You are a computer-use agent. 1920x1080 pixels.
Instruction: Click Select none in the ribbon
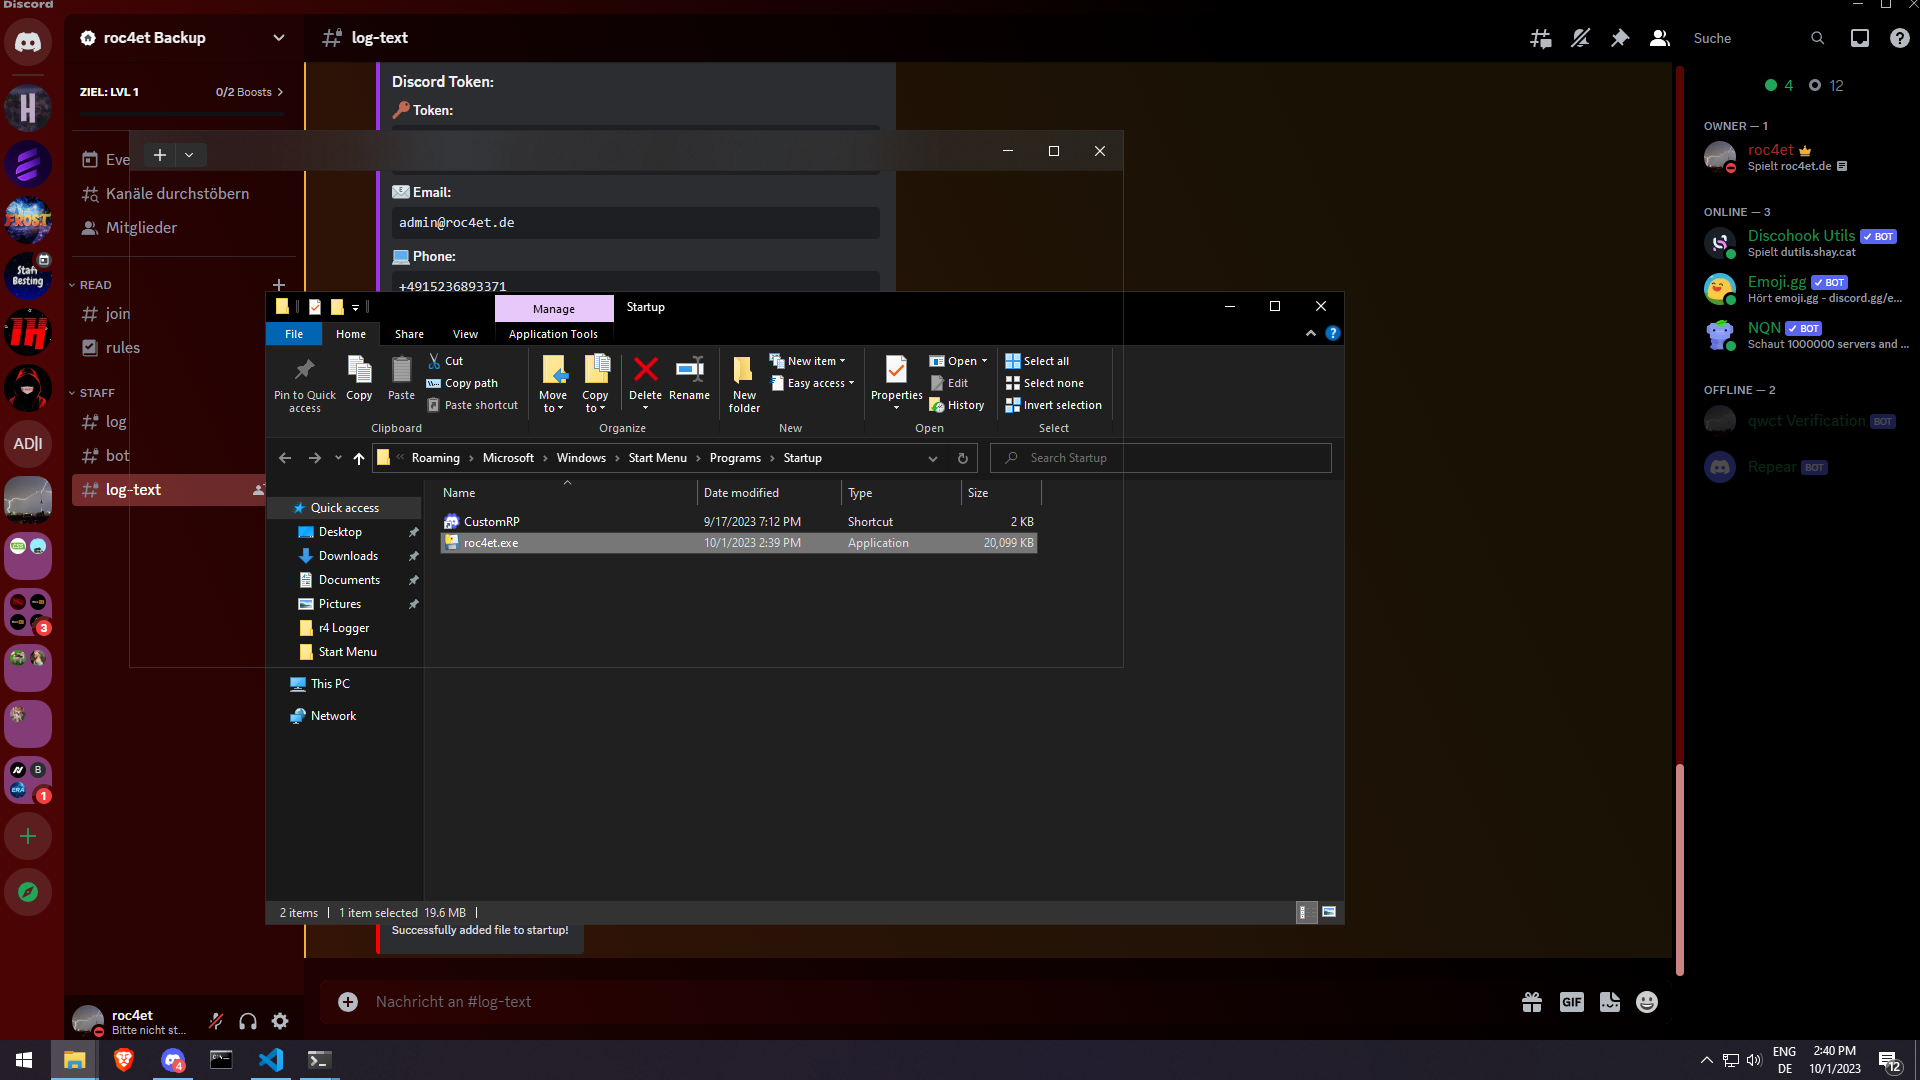(1044, 383)
